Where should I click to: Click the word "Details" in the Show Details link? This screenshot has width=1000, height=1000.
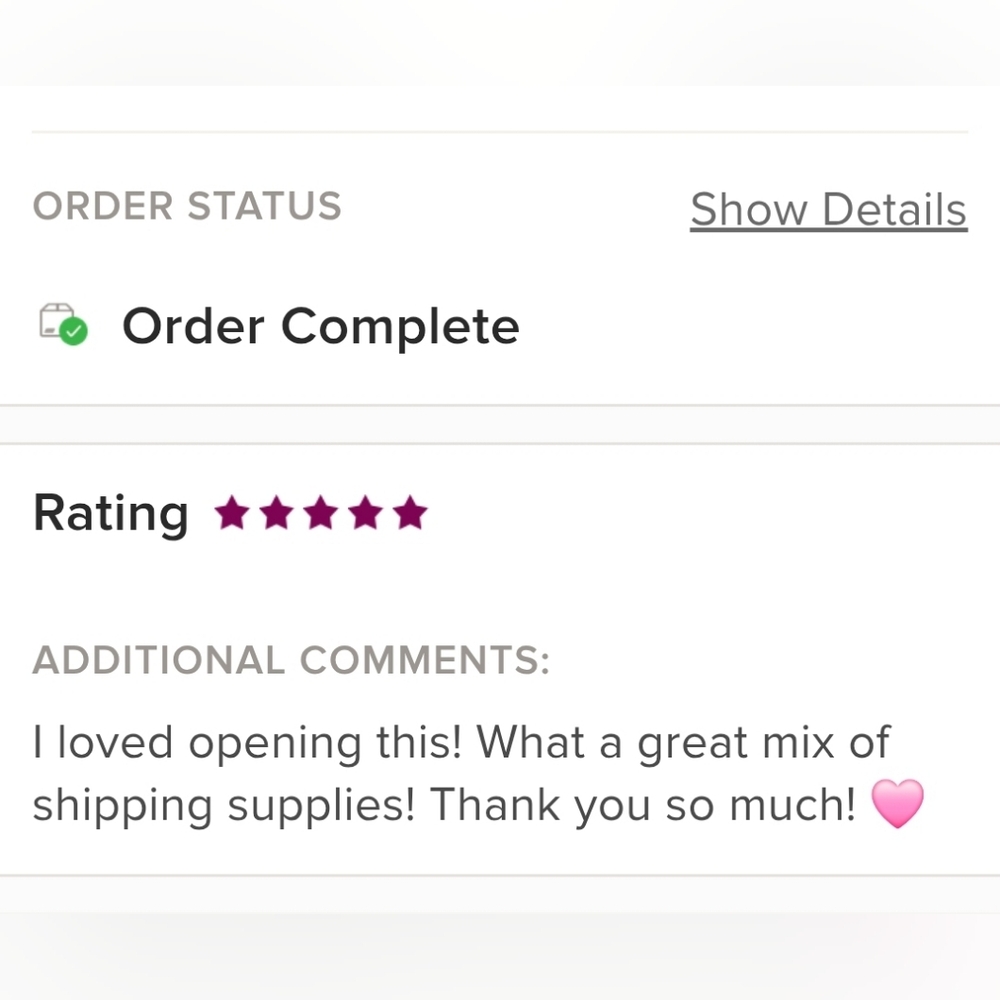pos(895,210)
